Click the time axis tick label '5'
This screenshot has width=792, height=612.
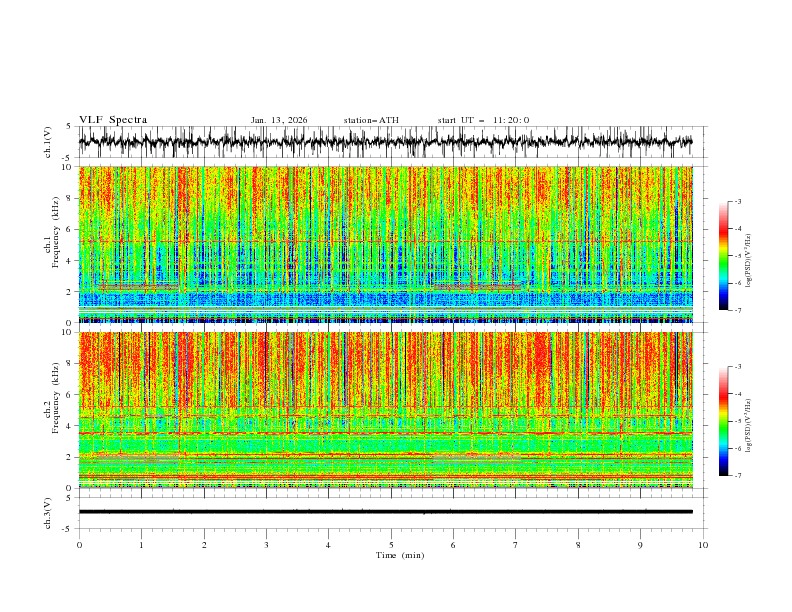[391, 545]
